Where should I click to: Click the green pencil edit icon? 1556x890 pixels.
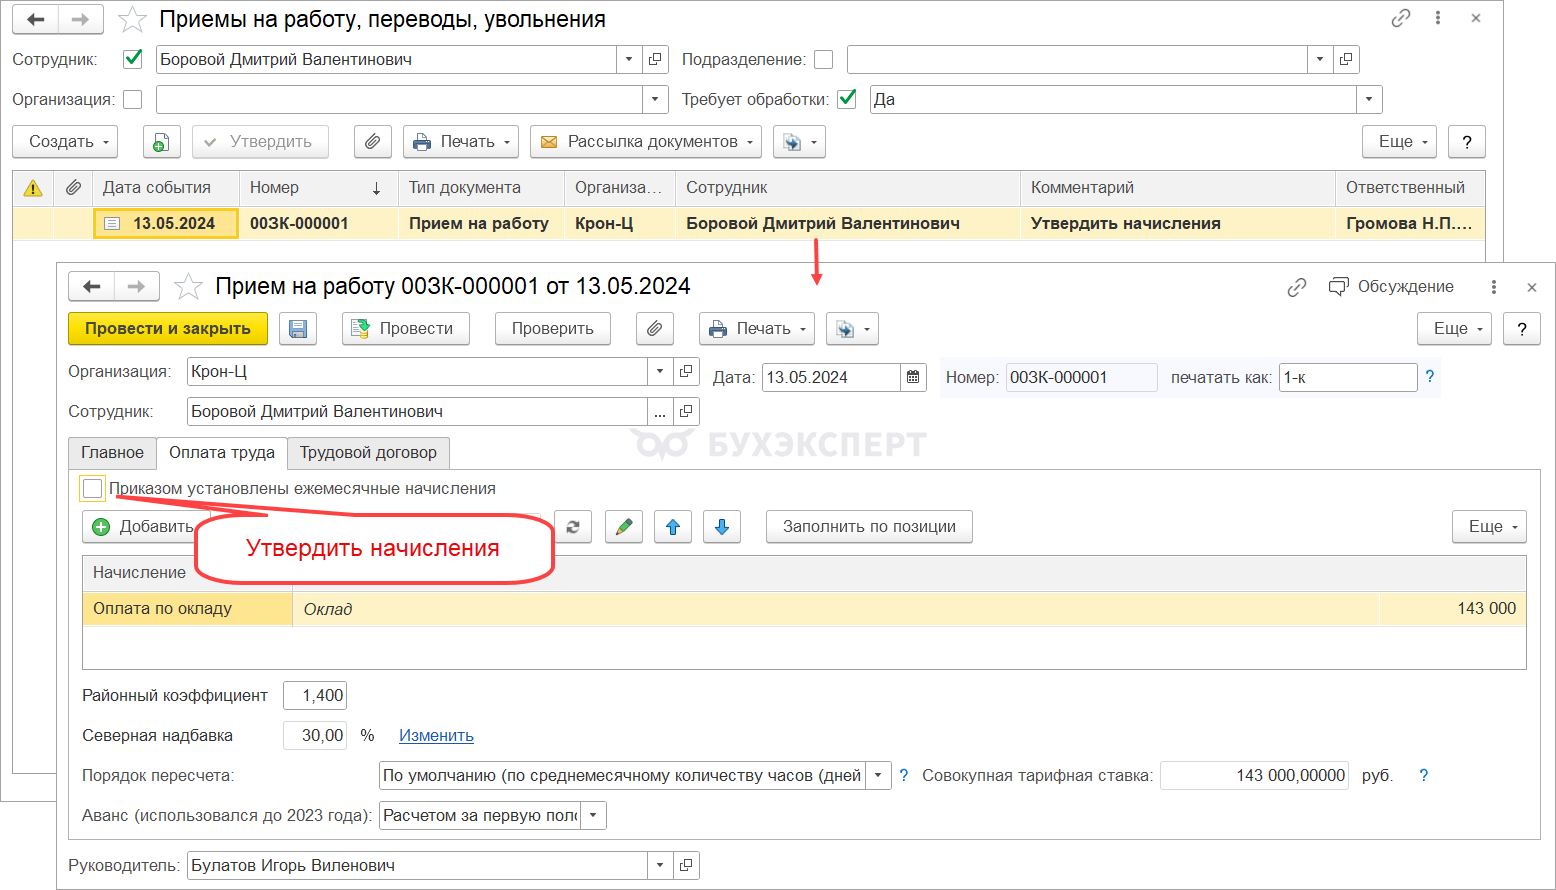624,527
